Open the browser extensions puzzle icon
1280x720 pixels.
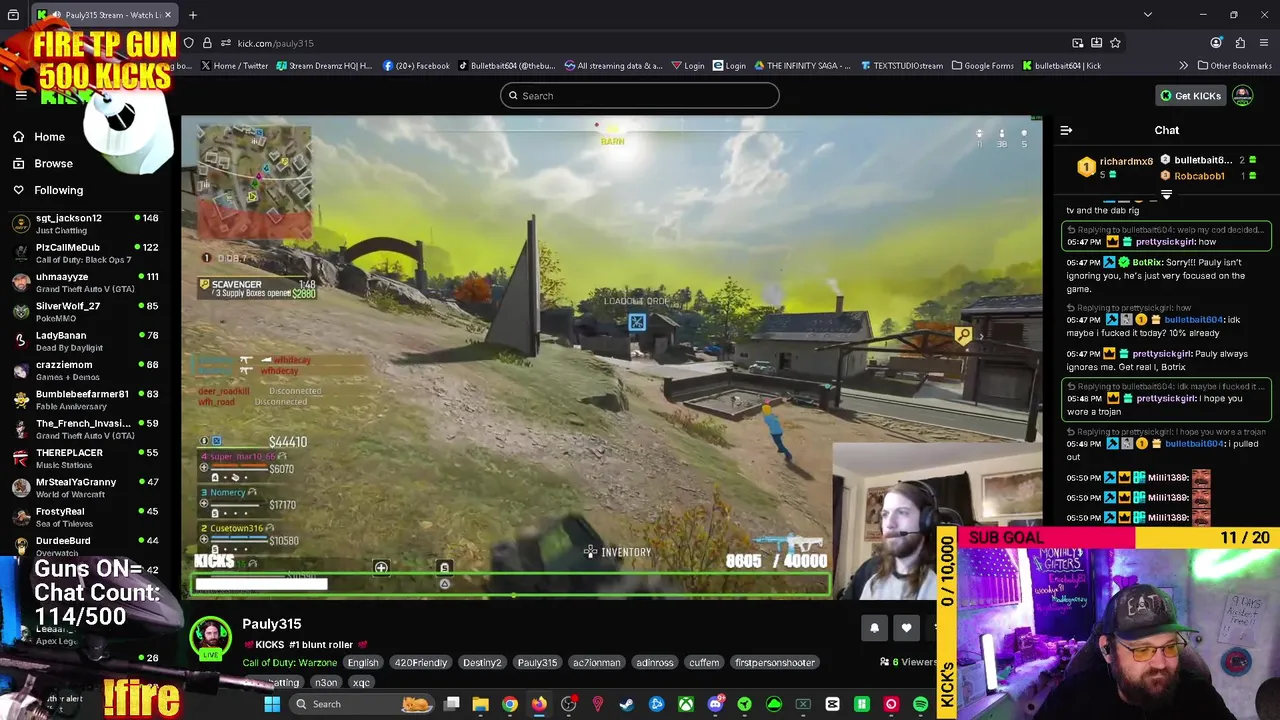coord(1240,43)
